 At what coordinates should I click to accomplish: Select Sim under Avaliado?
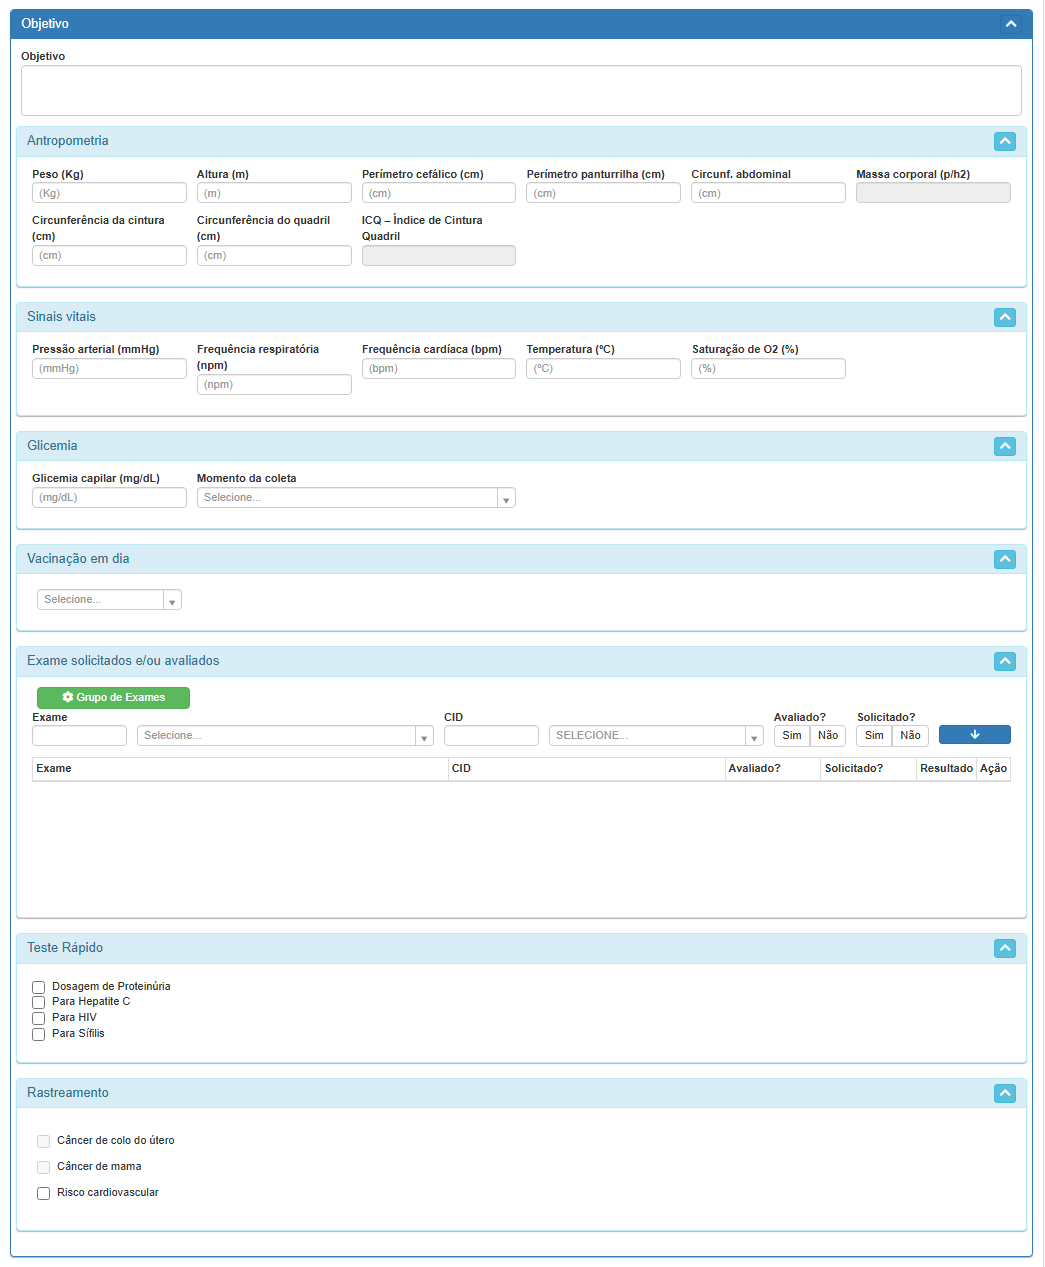tap(792, 736)
